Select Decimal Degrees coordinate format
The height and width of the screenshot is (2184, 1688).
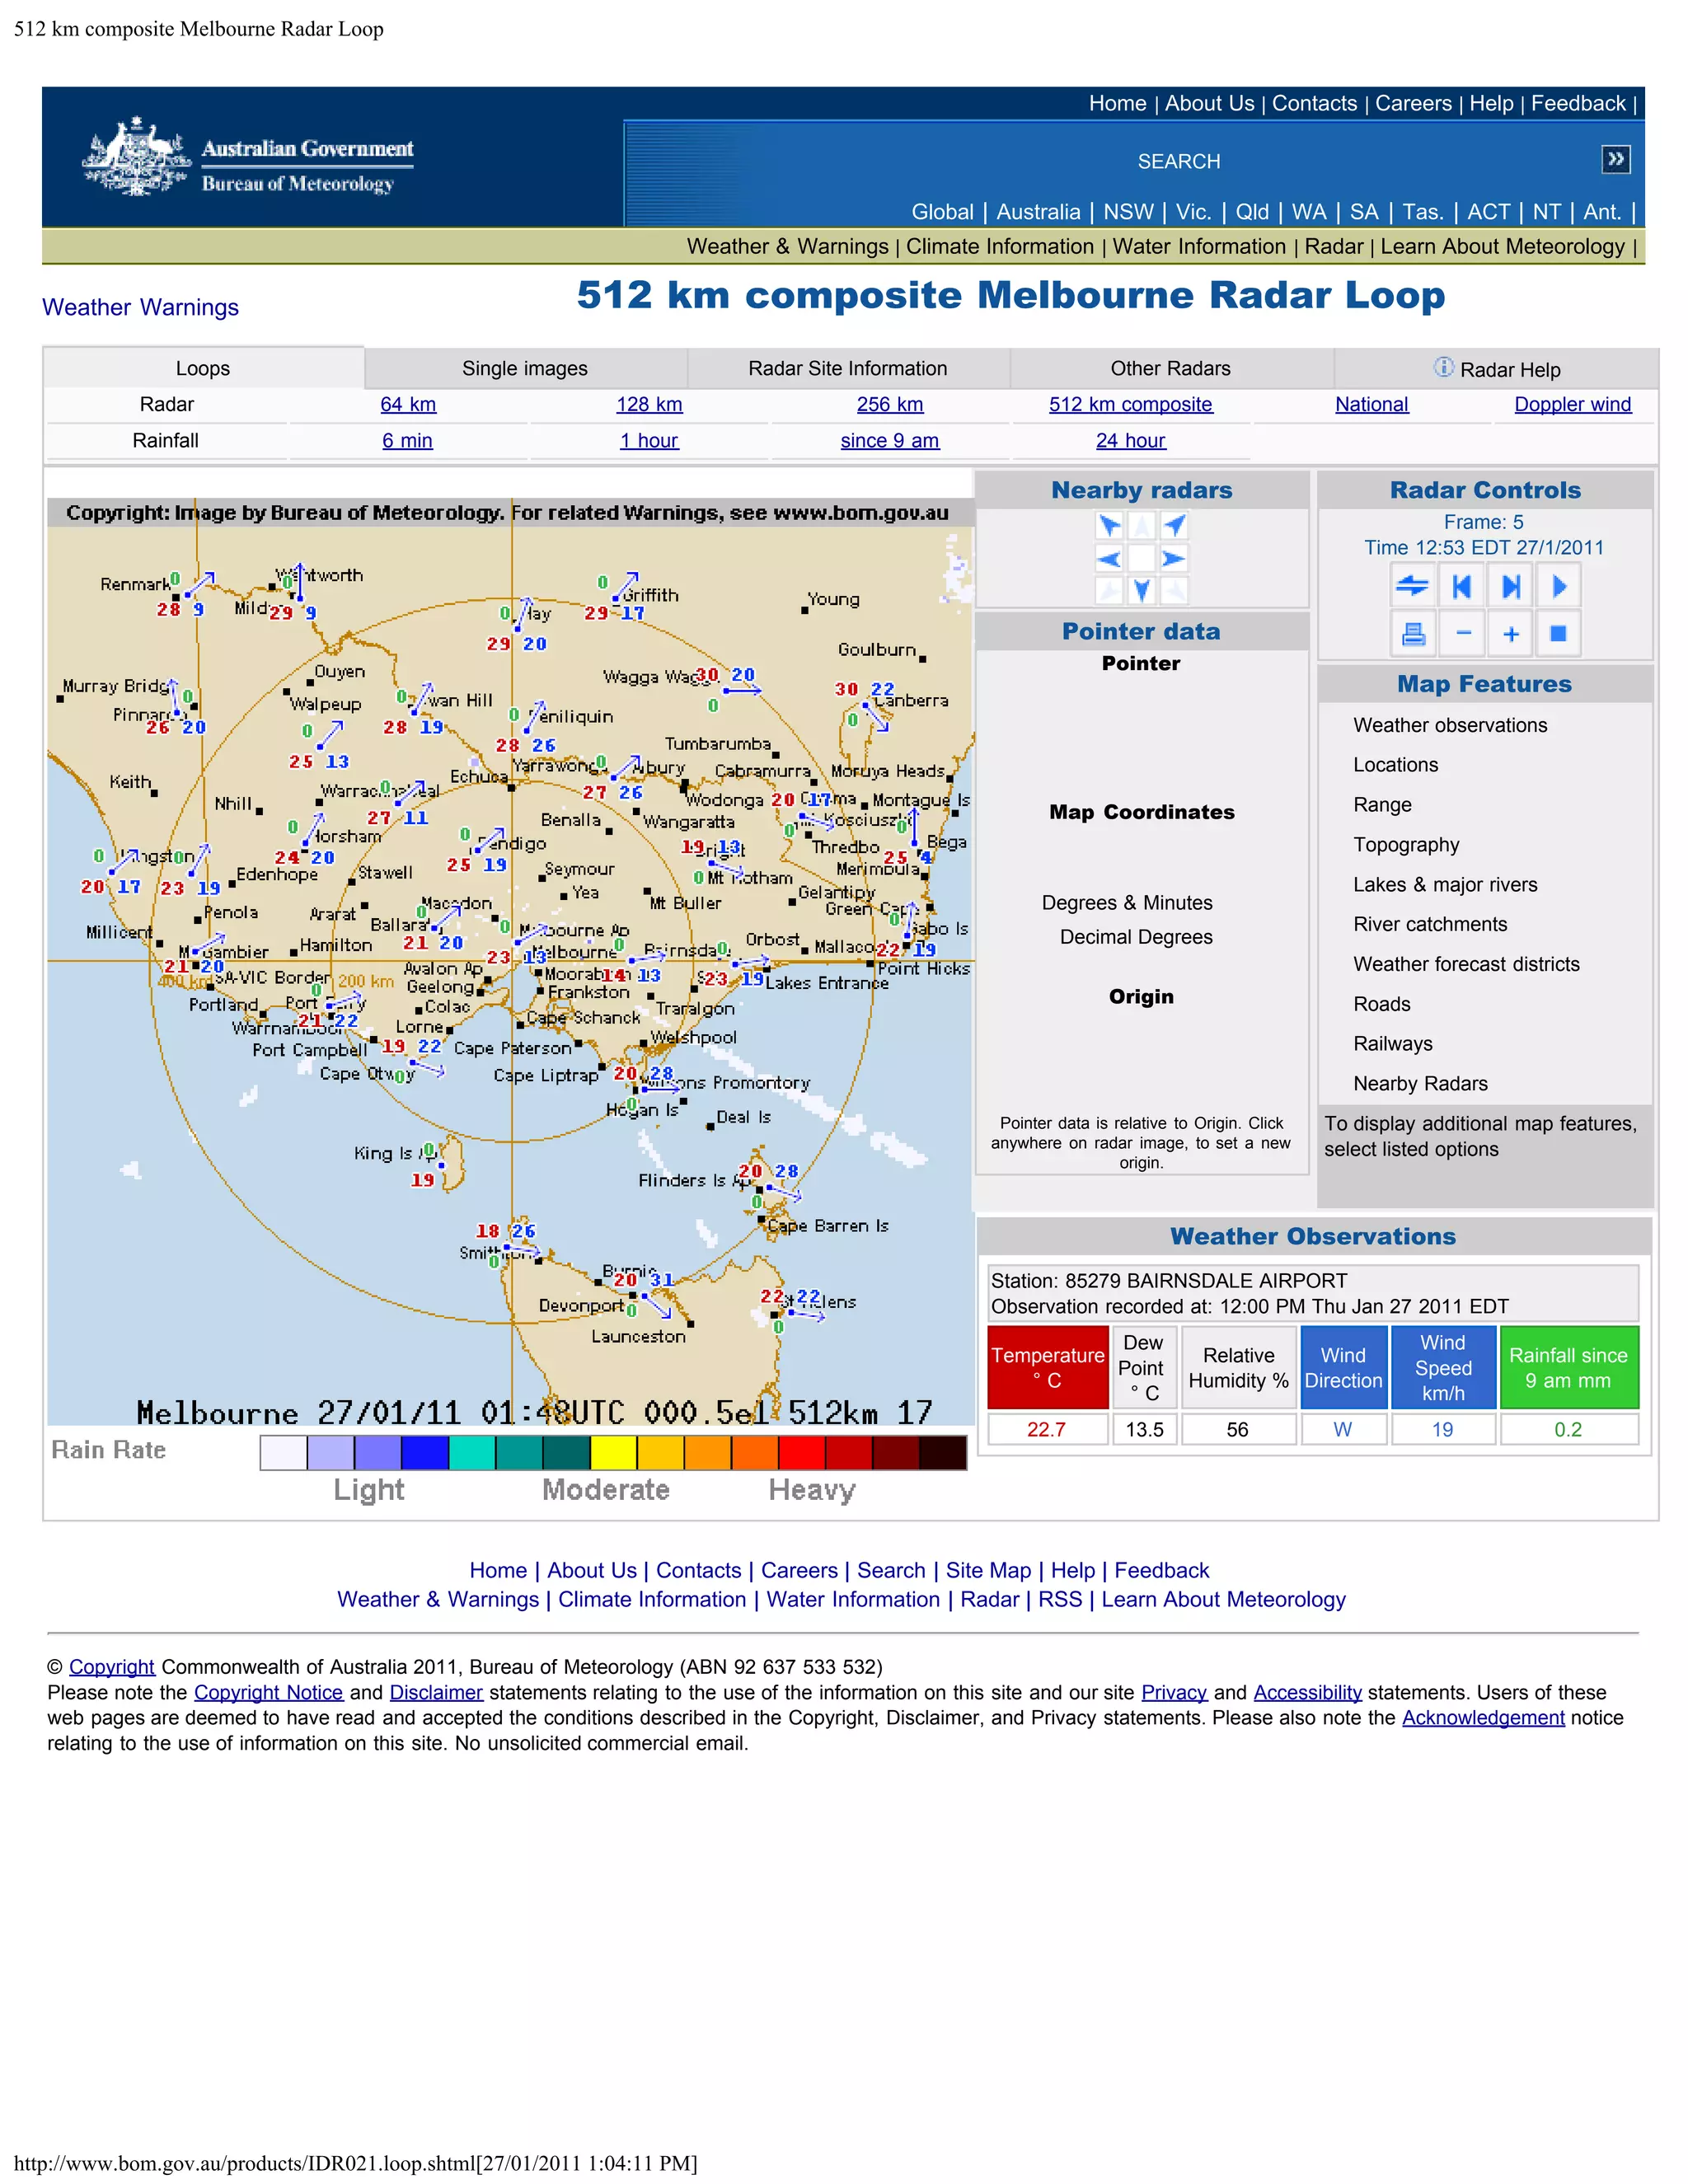pyautogui.click(x=1135, y=937)
